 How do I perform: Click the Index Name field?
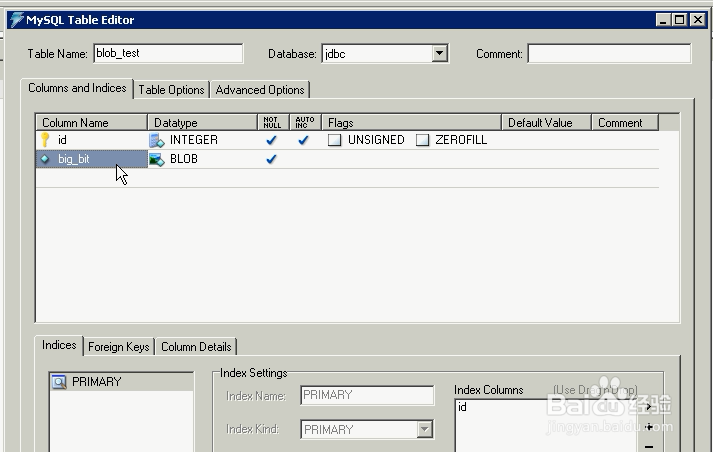pos(367,395)
